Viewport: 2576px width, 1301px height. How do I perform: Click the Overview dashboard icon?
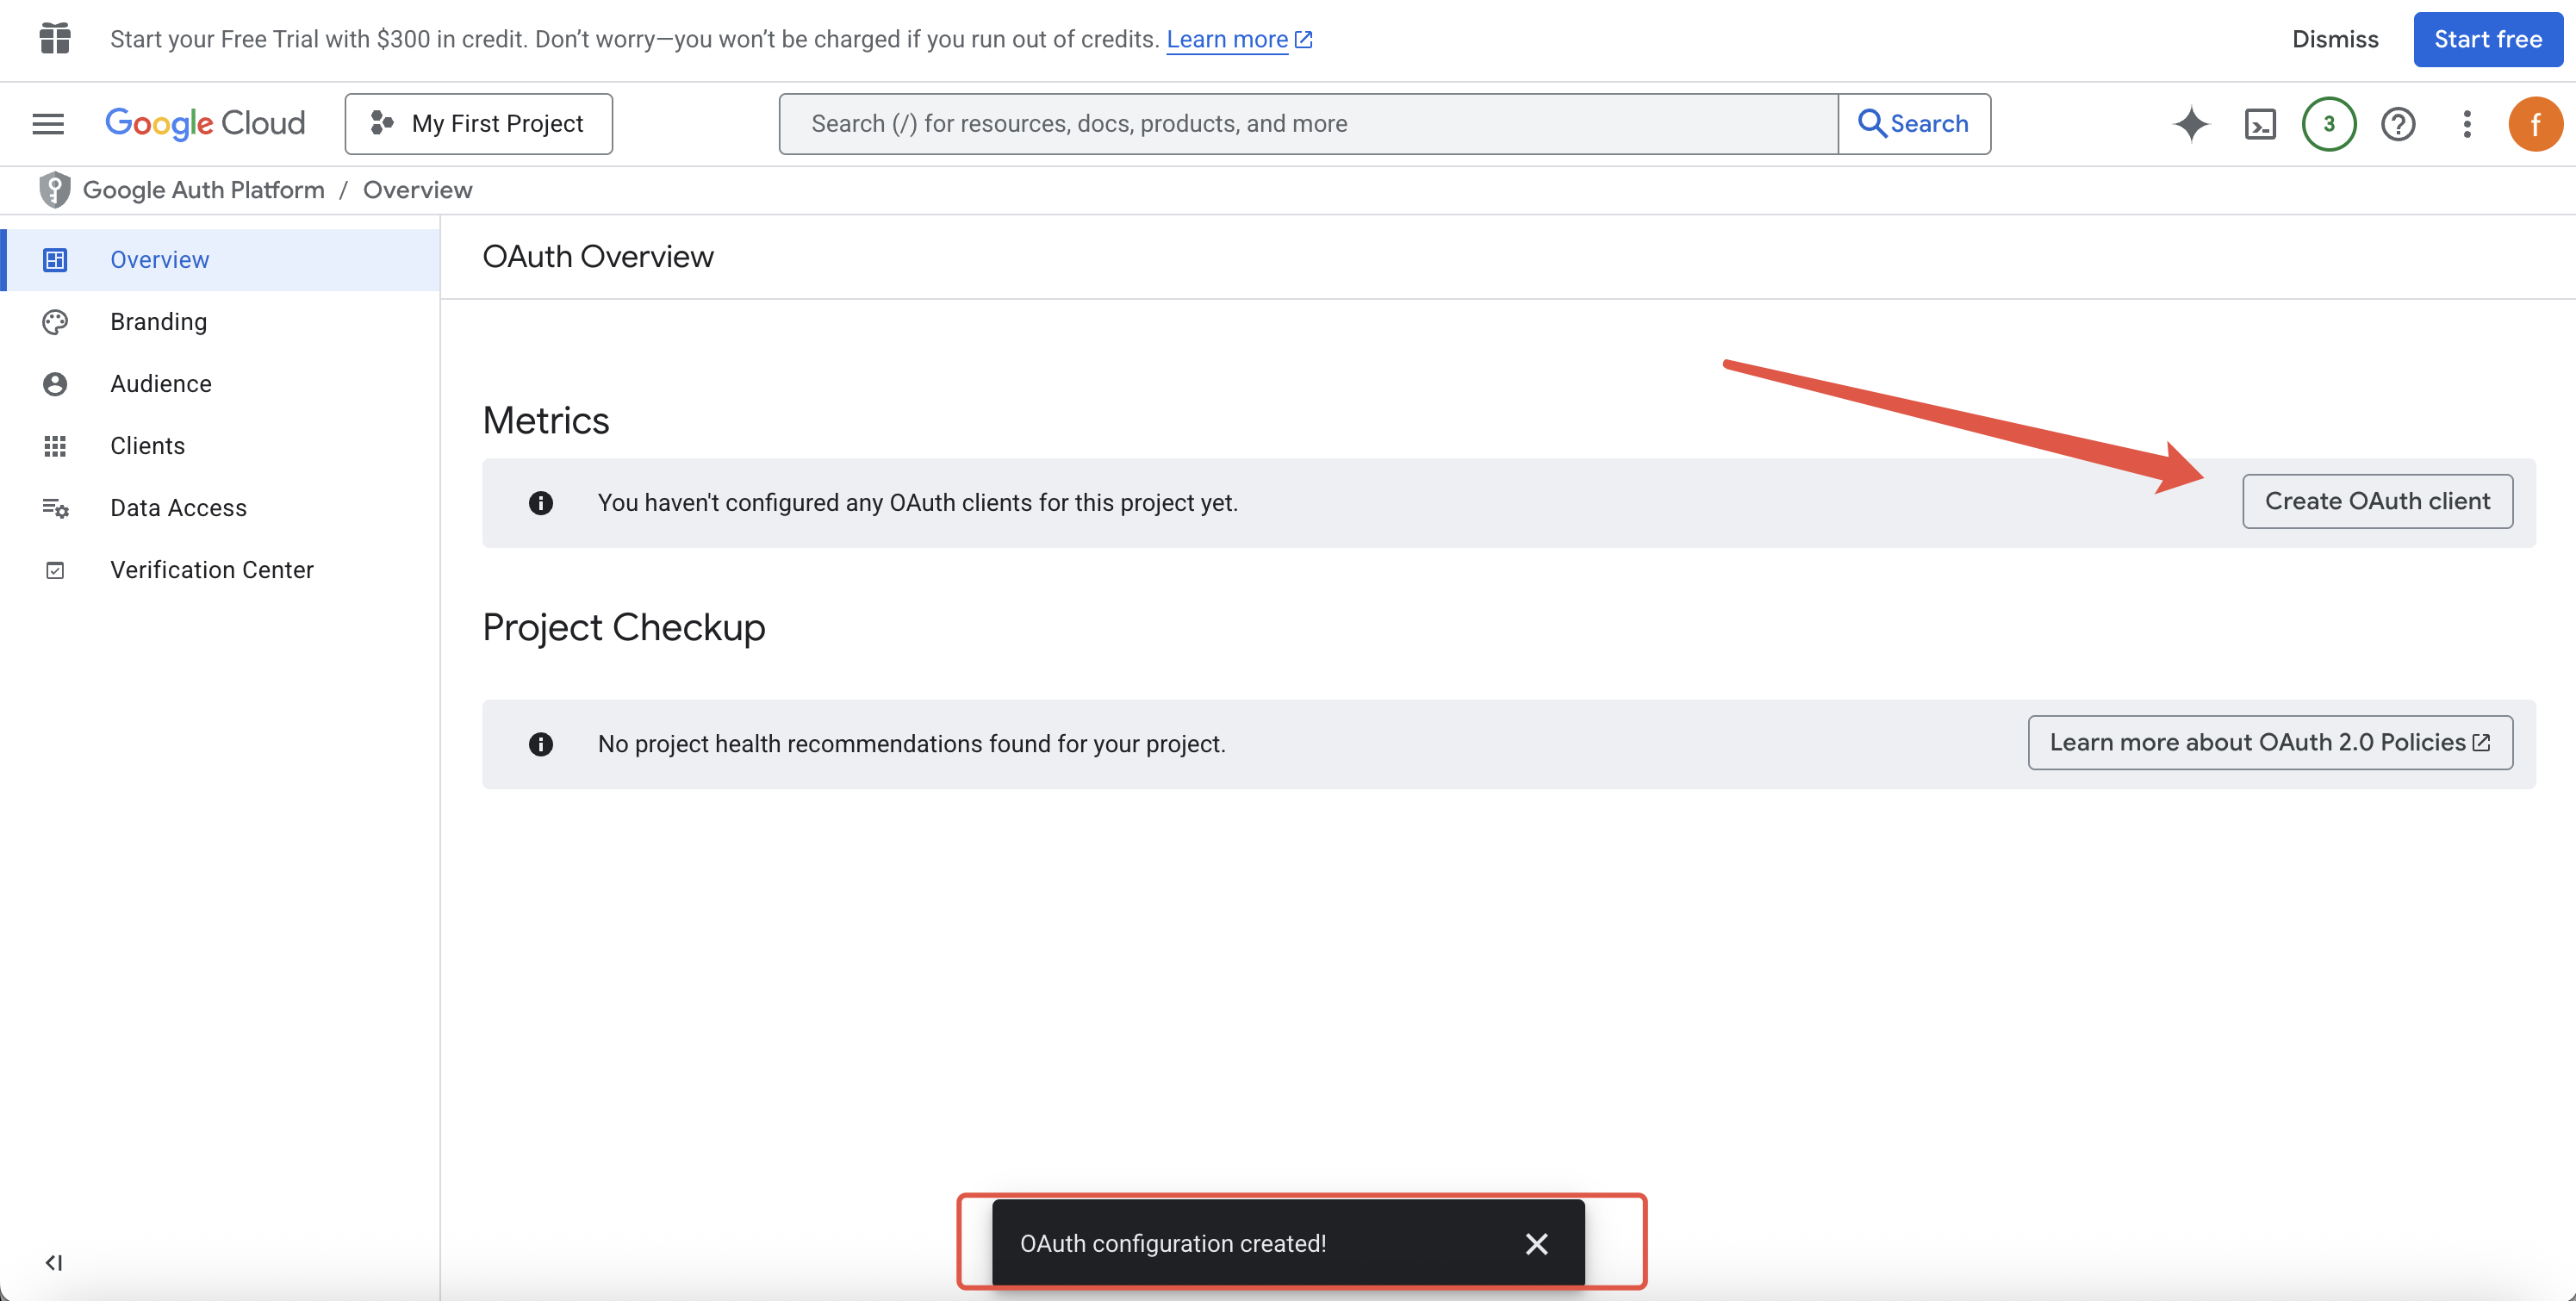click(55, 260)
